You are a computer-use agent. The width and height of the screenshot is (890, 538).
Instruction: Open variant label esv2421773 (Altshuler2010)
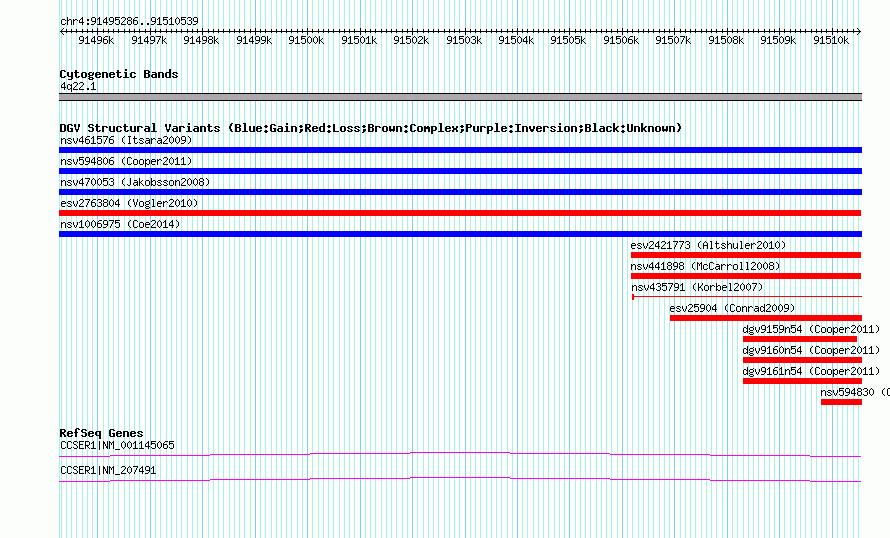[x=708, y=245]
